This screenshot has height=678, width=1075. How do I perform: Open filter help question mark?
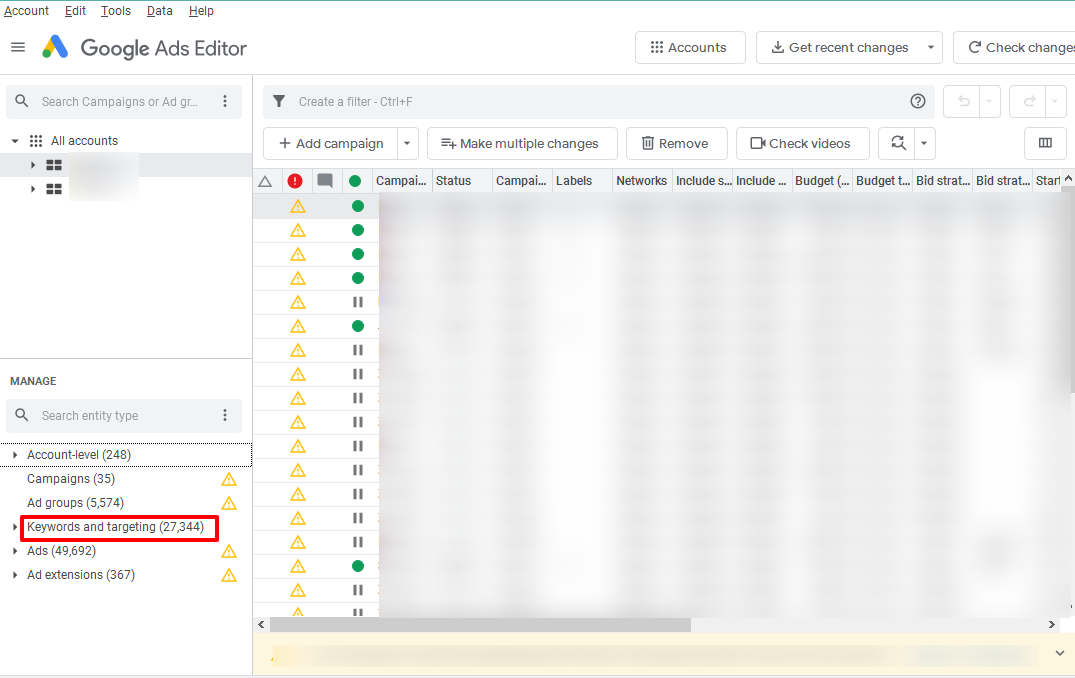pyautogui.click(x=918, y=101)
